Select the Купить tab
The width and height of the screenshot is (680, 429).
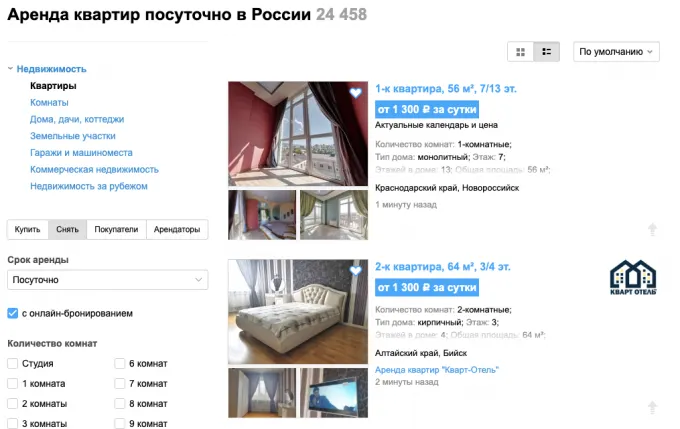coord(27,229)
